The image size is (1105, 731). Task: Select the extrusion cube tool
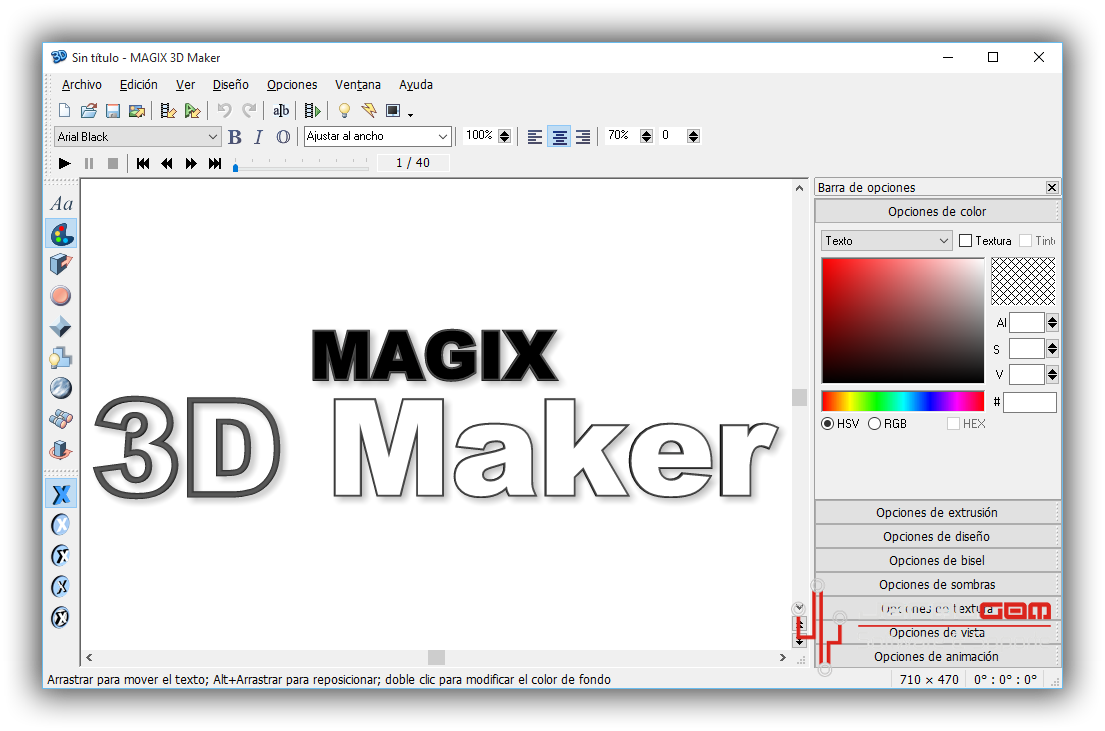click(61, 264)
